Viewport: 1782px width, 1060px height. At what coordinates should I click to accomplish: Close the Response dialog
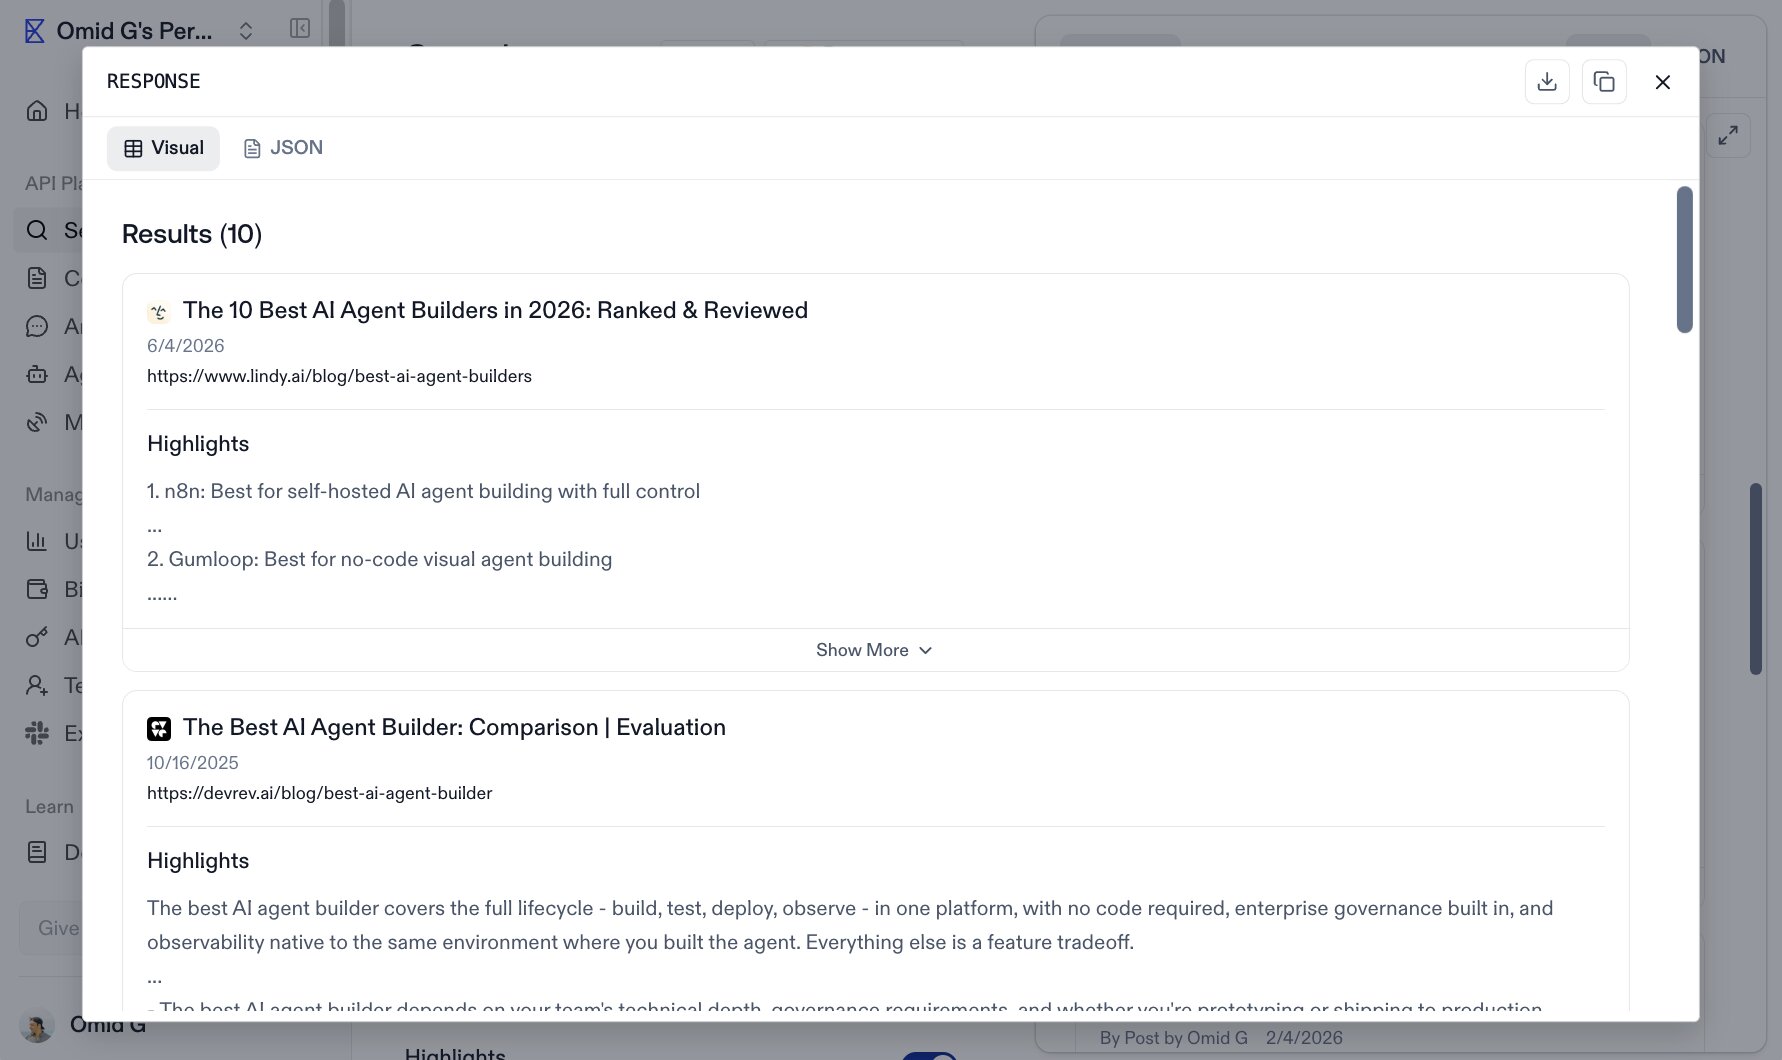(1663, 82)
